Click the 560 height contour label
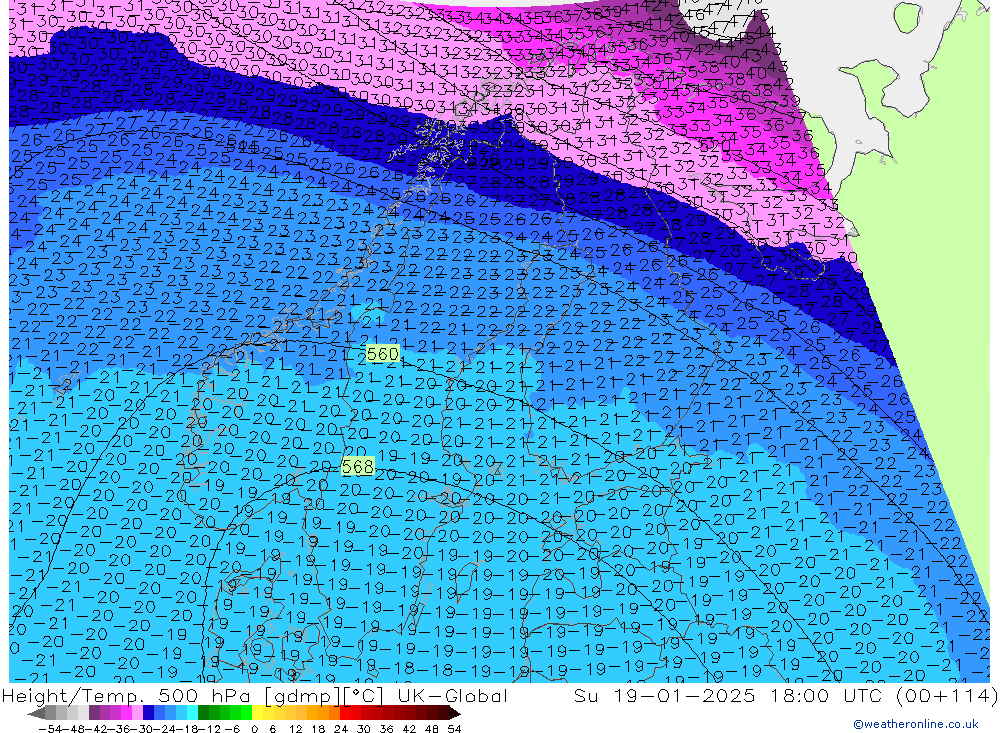Screen dimensions: 1000x733 pyautogui.click(x=383, y=354)
